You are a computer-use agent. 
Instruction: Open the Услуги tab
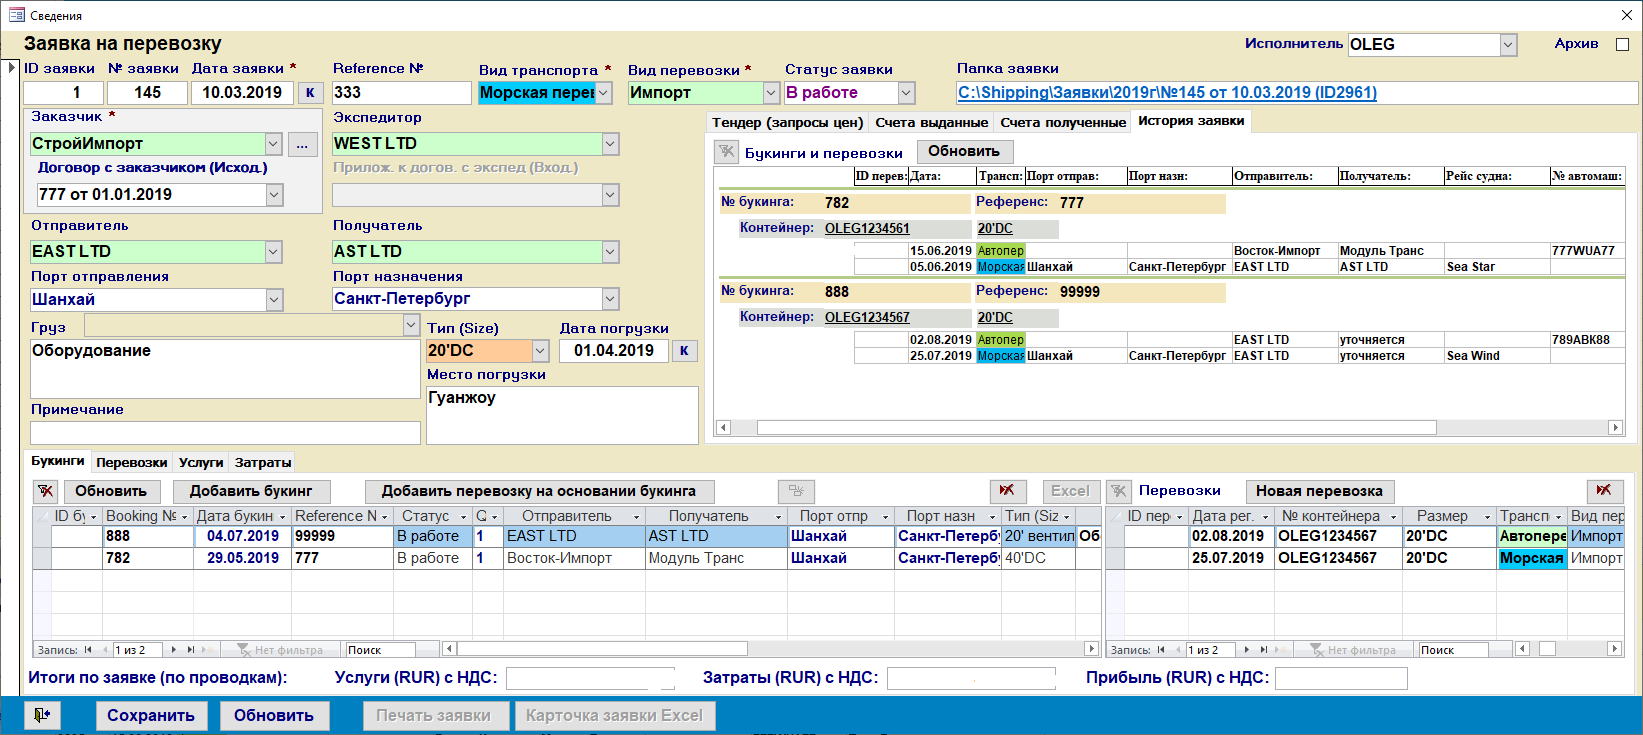(x=201, y=462)
